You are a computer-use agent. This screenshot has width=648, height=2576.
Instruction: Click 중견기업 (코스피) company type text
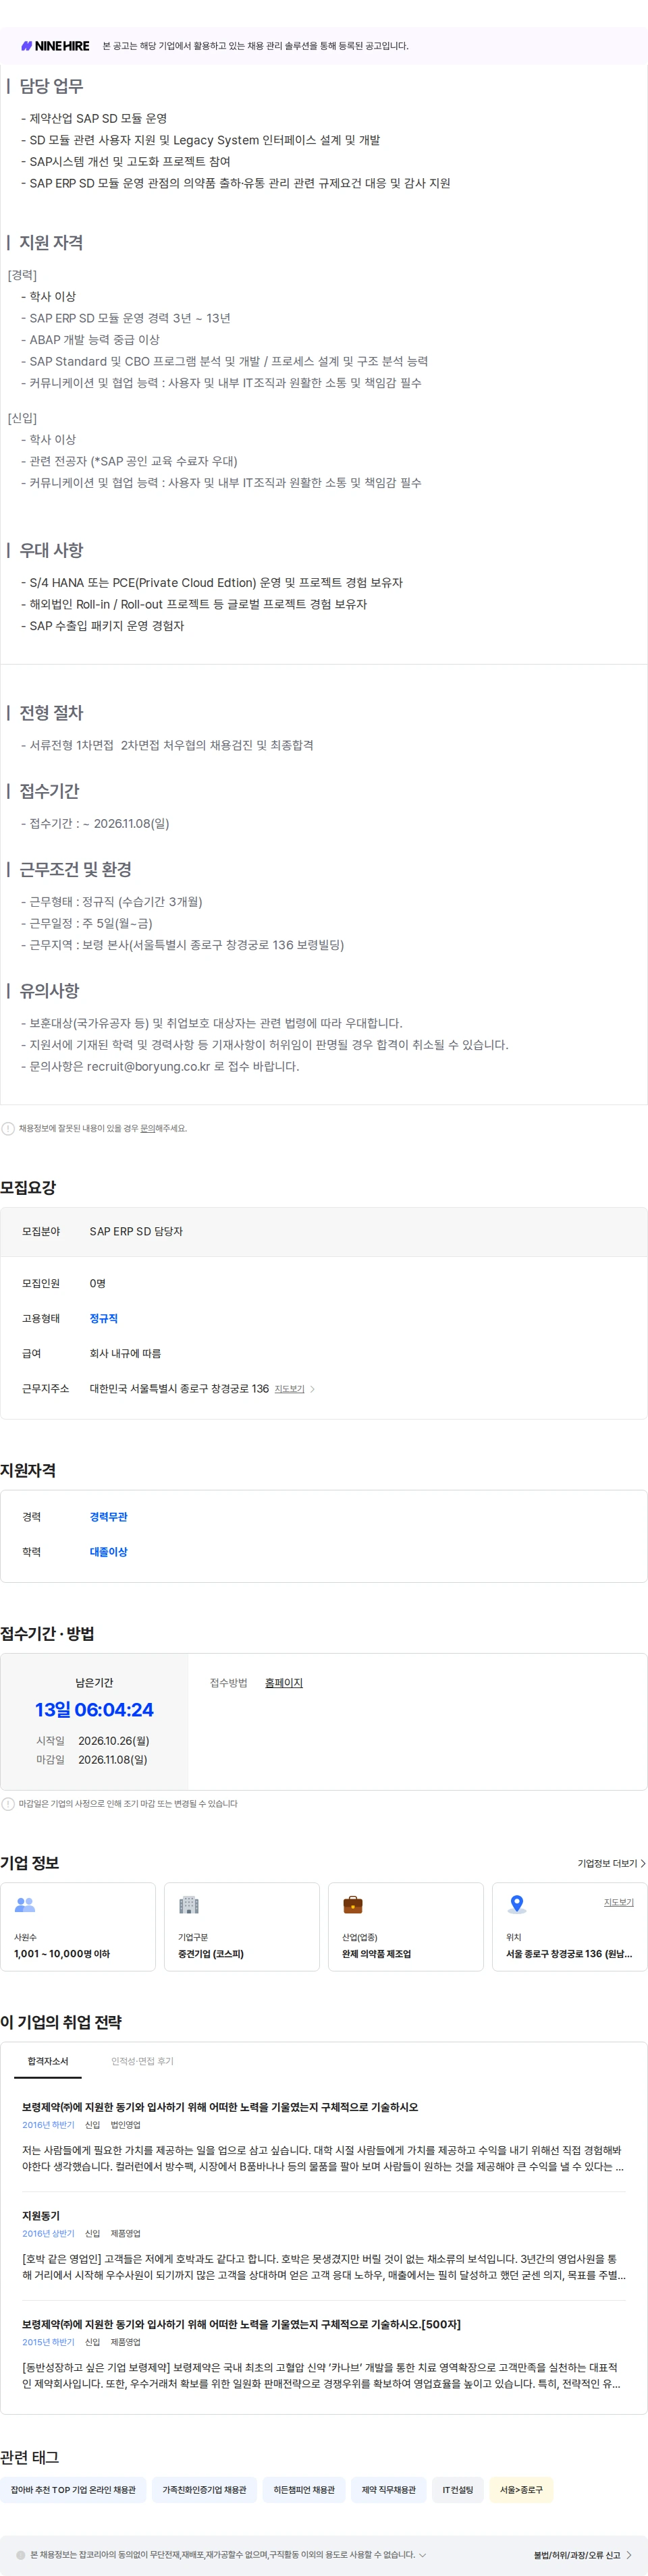tap(211, 1954)
